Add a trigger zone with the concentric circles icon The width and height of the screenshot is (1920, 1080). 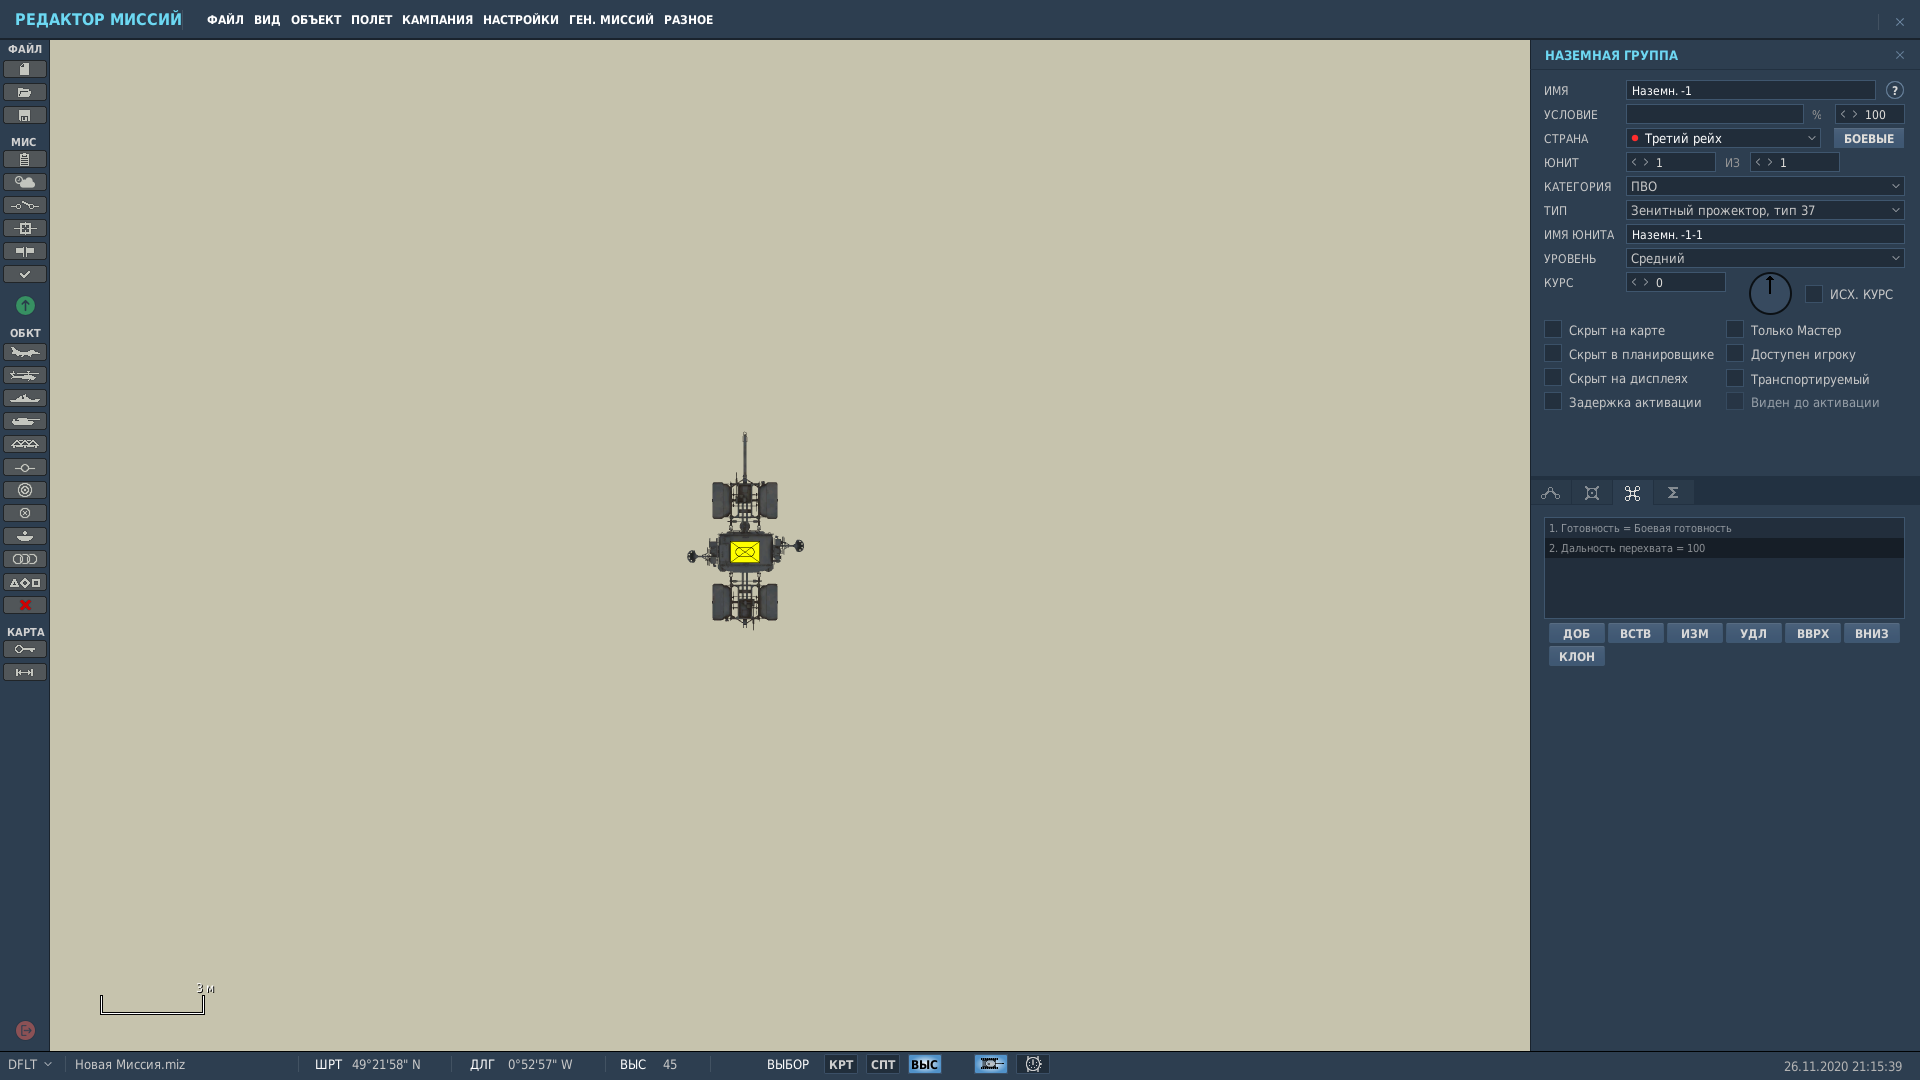(x=25, y=490)
